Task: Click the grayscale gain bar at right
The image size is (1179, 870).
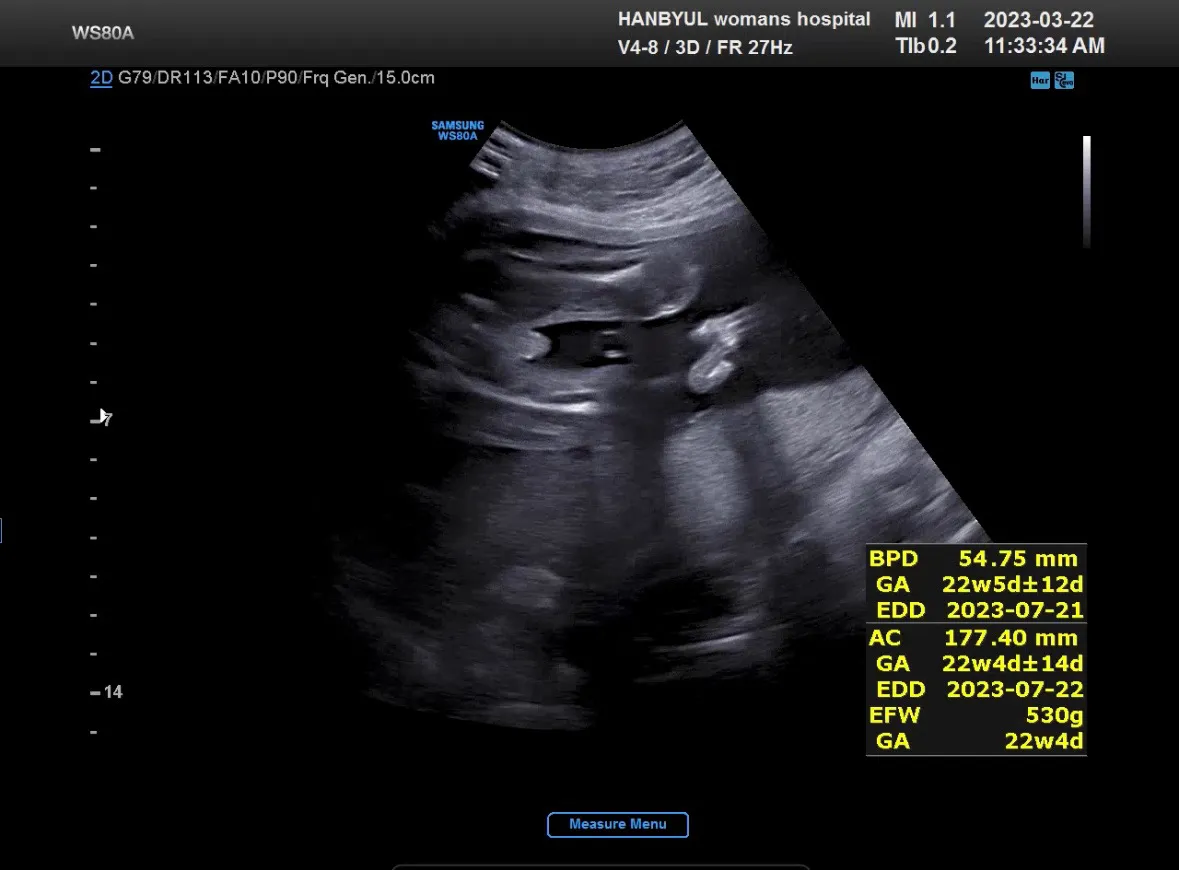Action: [1087, 192]
